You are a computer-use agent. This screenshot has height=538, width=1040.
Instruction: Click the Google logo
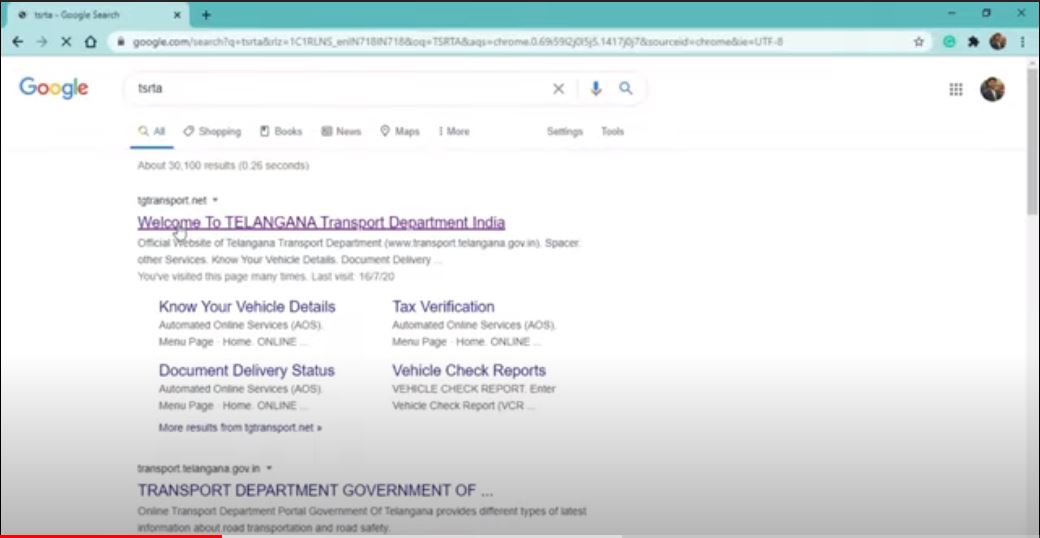(x=54, y=88)
